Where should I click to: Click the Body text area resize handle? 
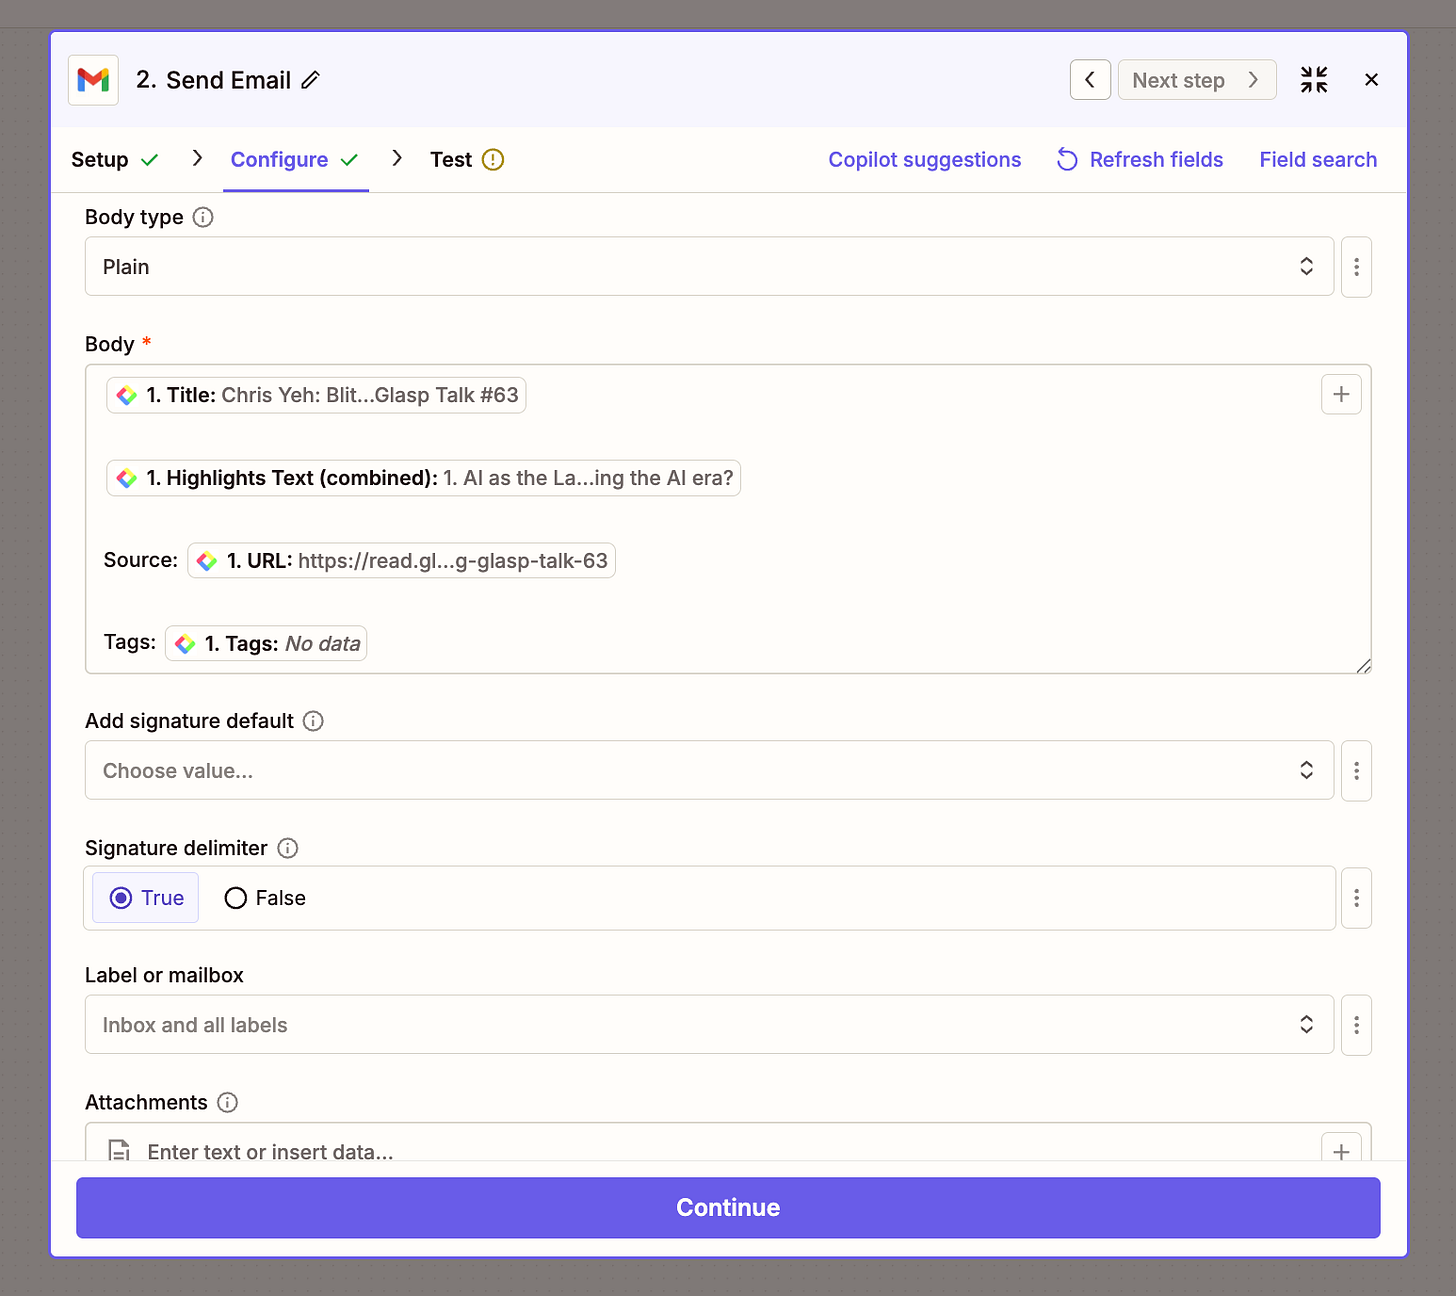point(1363,666)
